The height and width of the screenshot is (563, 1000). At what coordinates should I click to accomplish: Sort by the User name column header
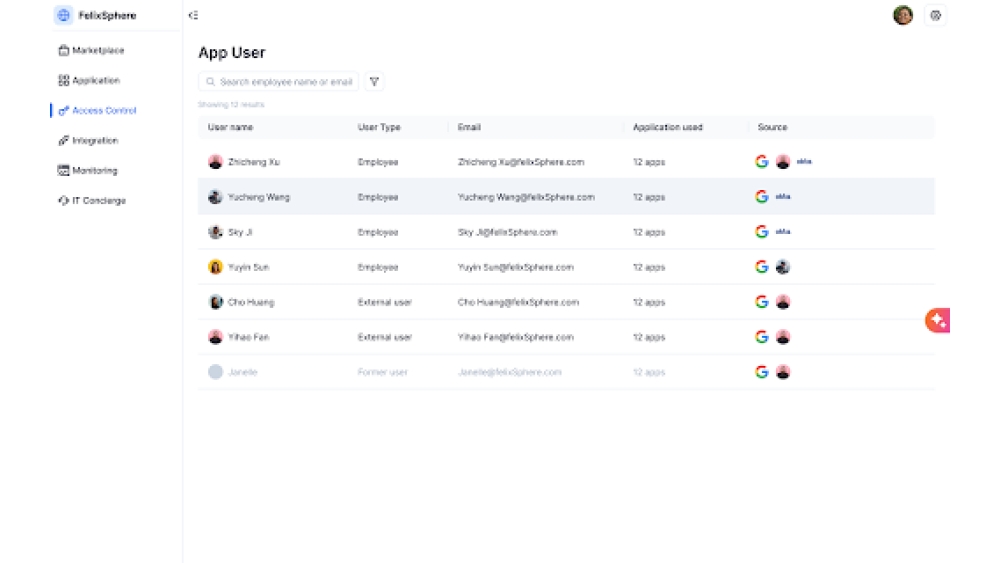(x=230, y=128)
